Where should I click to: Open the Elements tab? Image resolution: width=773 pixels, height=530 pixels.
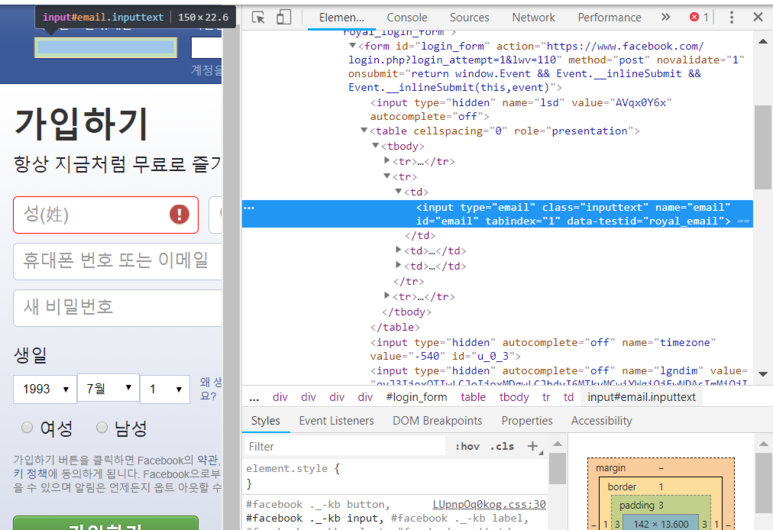pyautogui.click(x=341, y=18)
